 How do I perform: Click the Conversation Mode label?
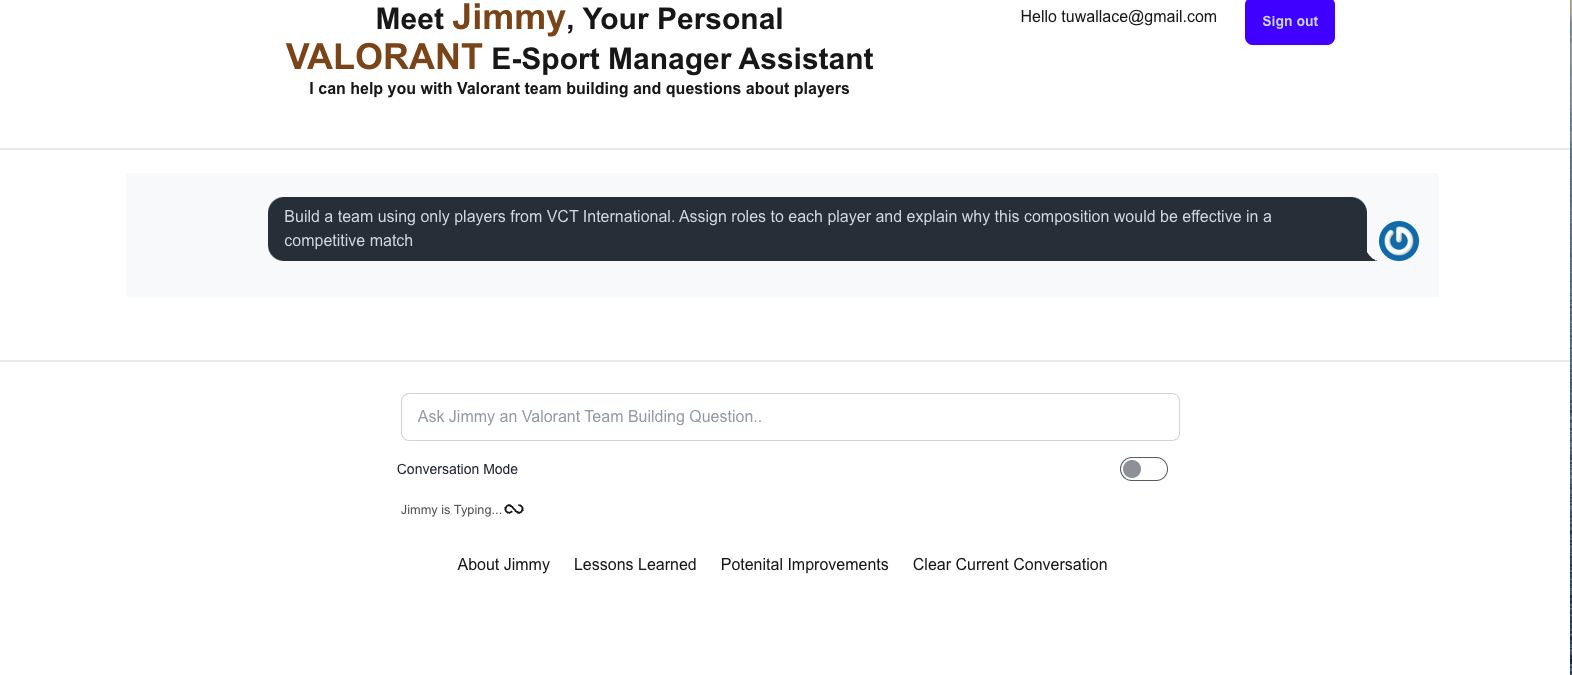(x=457, y=469)
